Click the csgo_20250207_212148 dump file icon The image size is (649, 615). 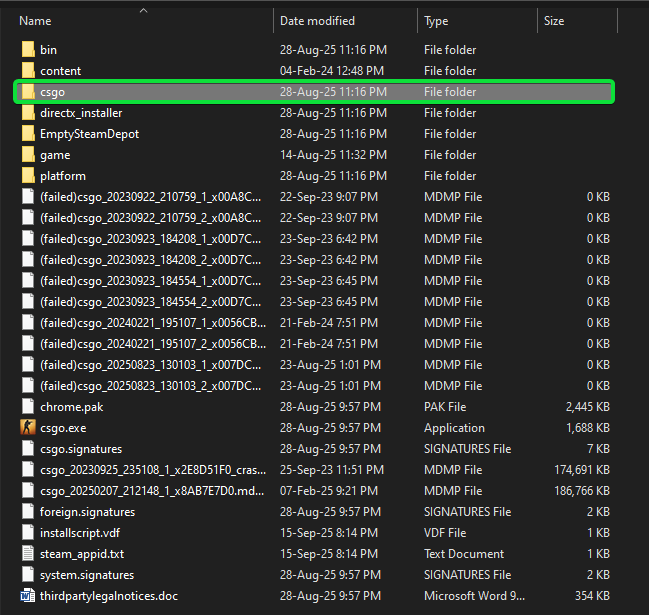pos(28,490)
